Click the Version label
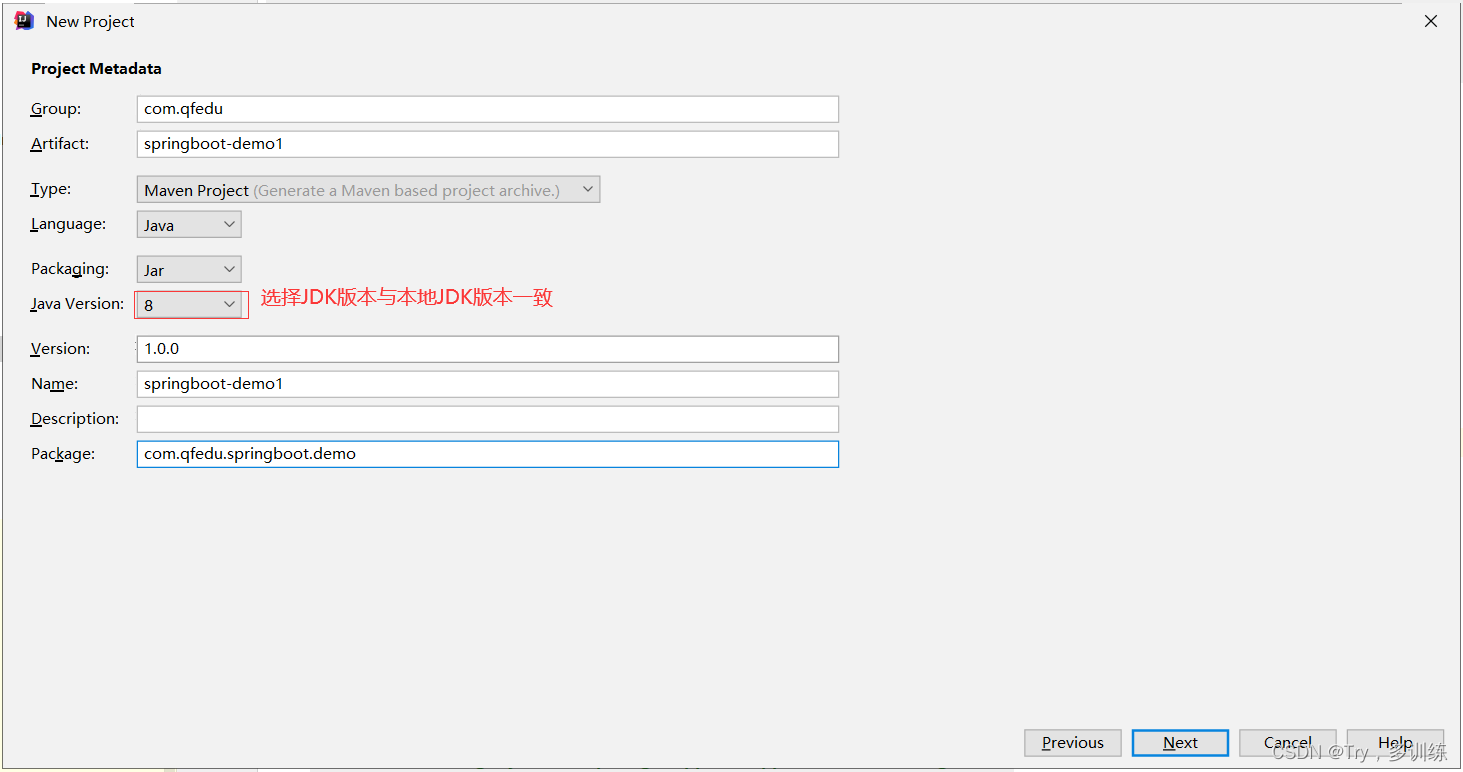Screen dimensions: 1463x772 click(x=61, y=349)
